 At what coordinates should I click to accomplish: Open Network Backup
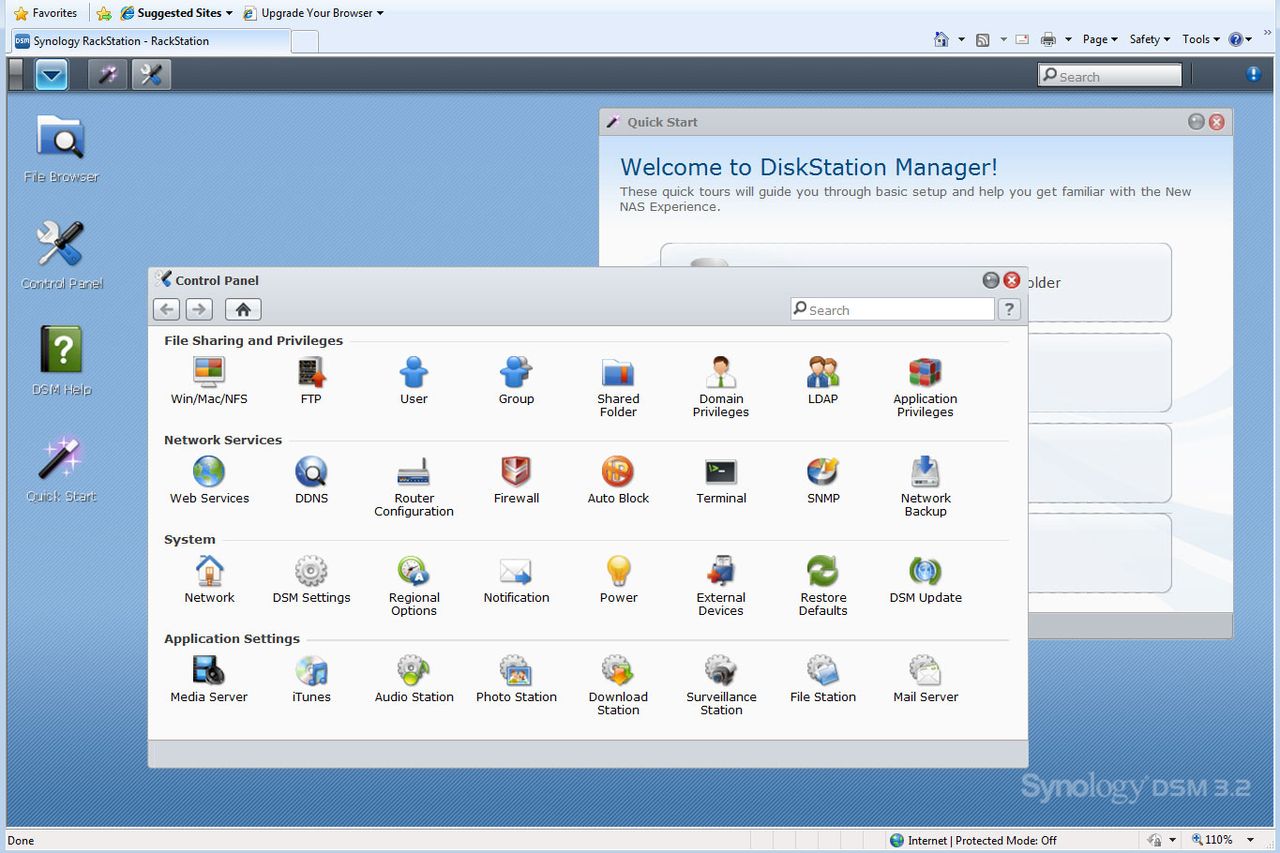pyautogui.click(x=925, y=486)
